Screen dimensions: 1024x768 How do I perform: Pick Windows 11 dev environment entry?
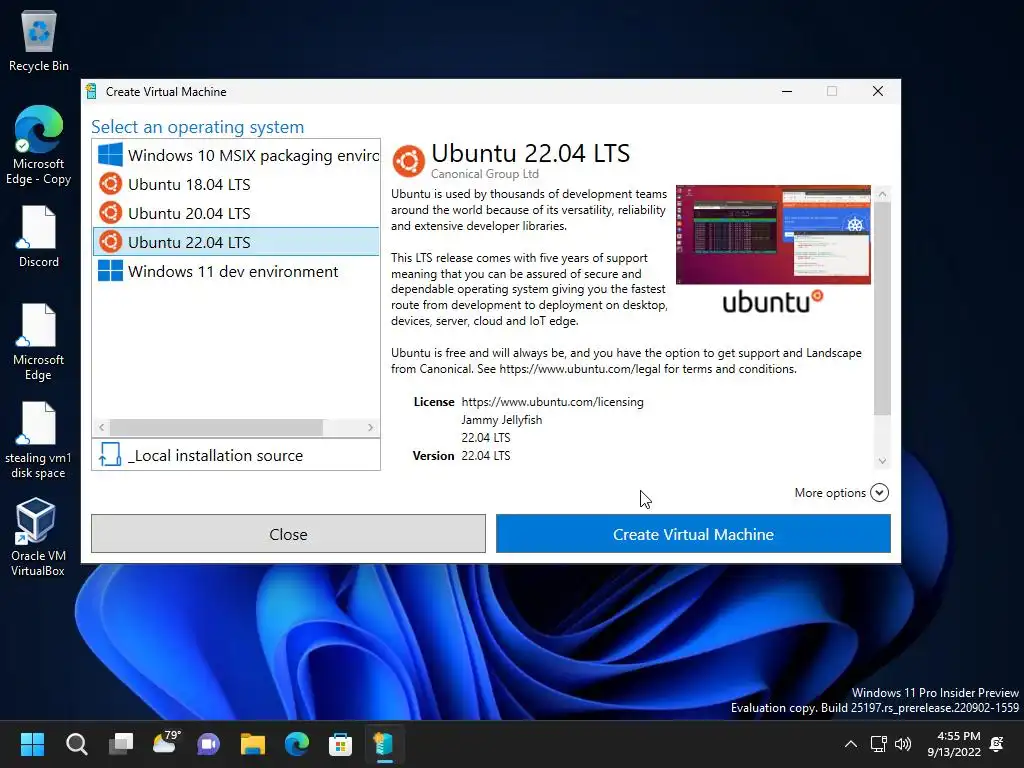pyautogui.click(x=236, y=271)
